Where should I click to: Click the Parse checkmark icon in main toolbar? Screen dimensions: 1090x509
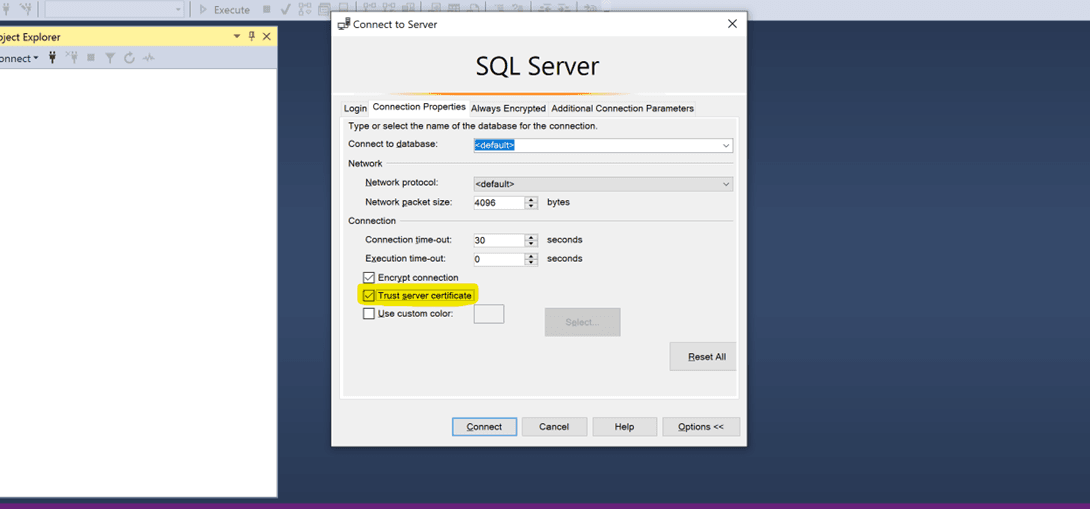285,9
